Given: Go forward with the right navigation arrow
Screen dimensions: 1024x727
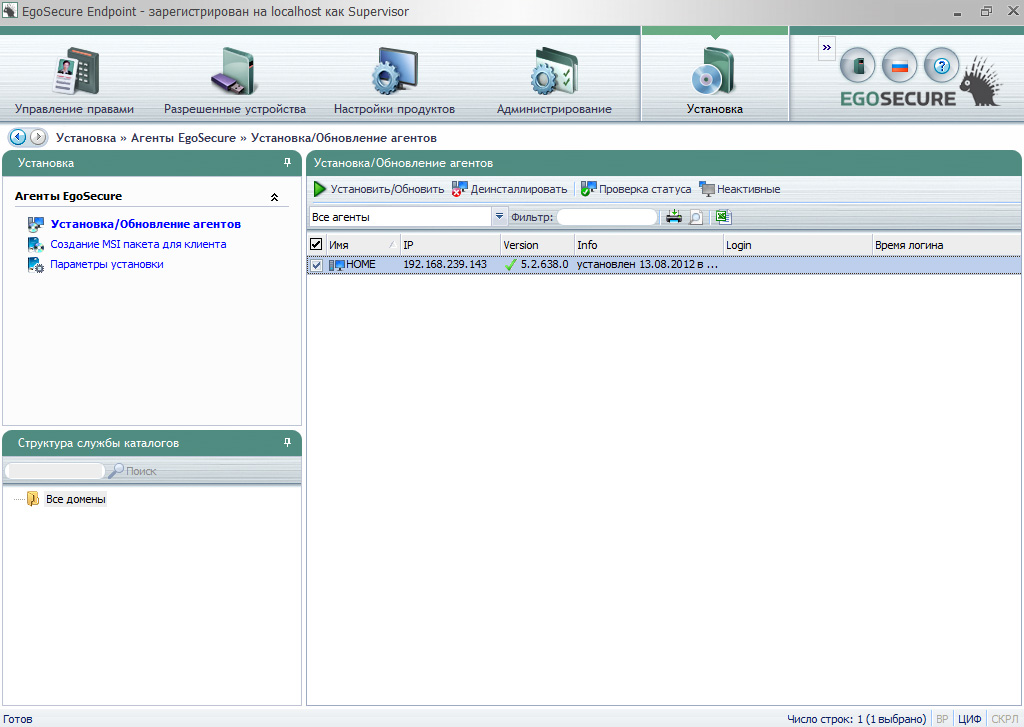Looking at the screenshot, I should pyautogui.click(x=39, y=137).
